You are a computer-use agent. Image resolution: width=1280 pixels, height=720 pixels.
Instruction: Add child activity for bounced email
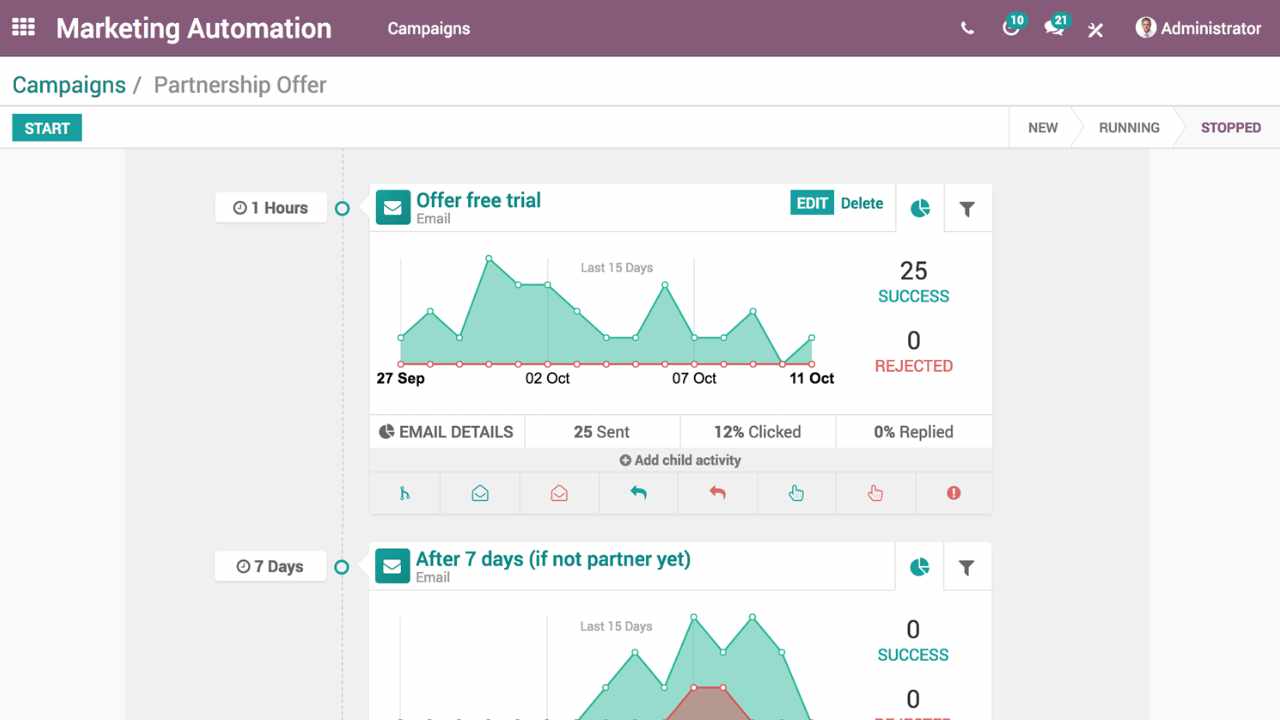(953, 493)
